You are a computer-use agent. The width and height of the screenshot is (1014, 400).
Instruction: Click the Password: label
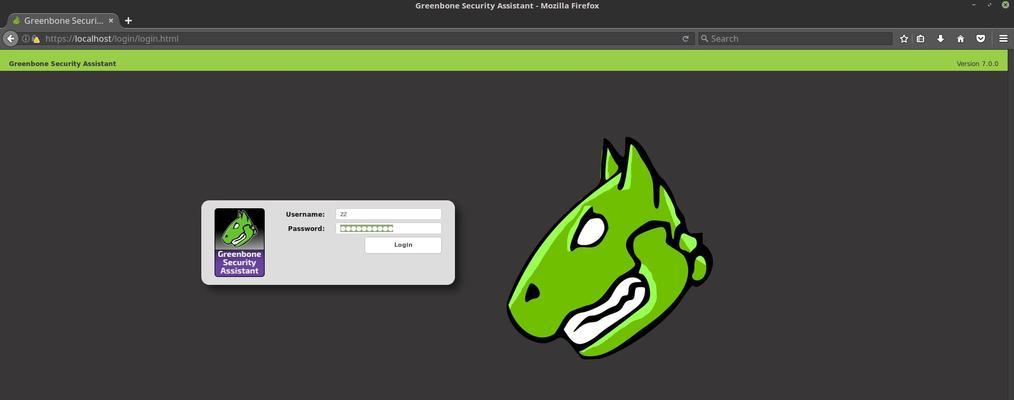(306, 229)
